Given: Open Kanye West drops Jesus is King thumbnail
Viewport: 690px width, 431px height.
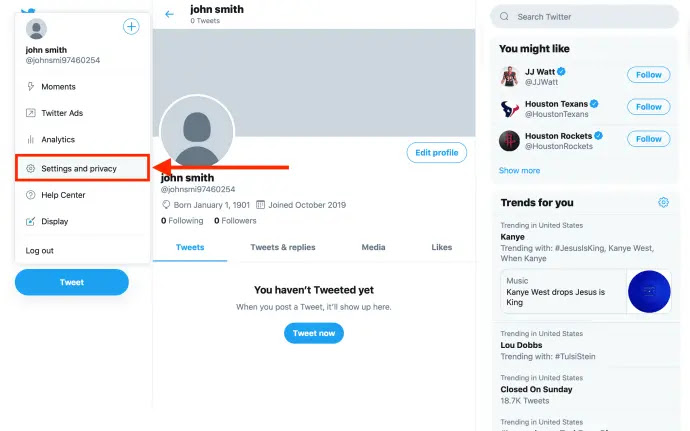Looking at the screenshot, I should click(x=649, y=291).
